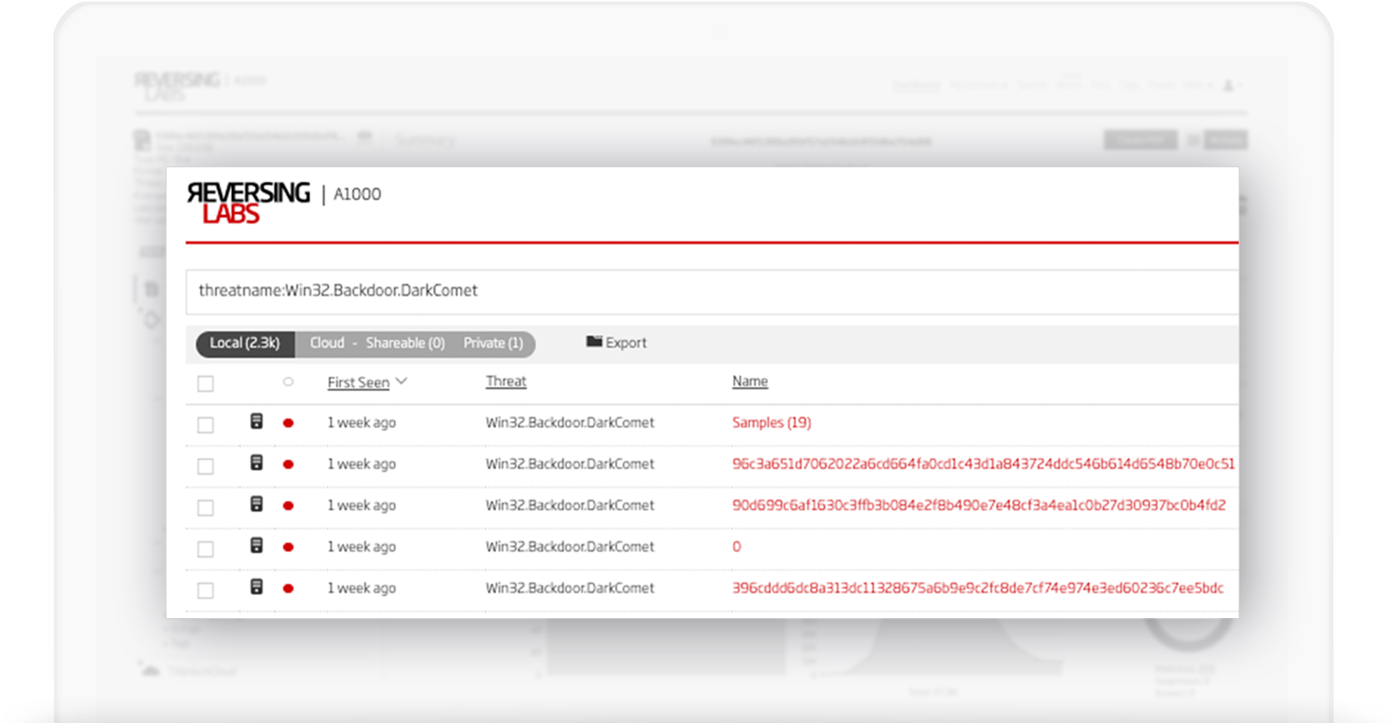This screenshot has height=723, width=1400.
Task: Click Win32.Backdoor.DarkComet threat in '0' row
Action: 570,547
